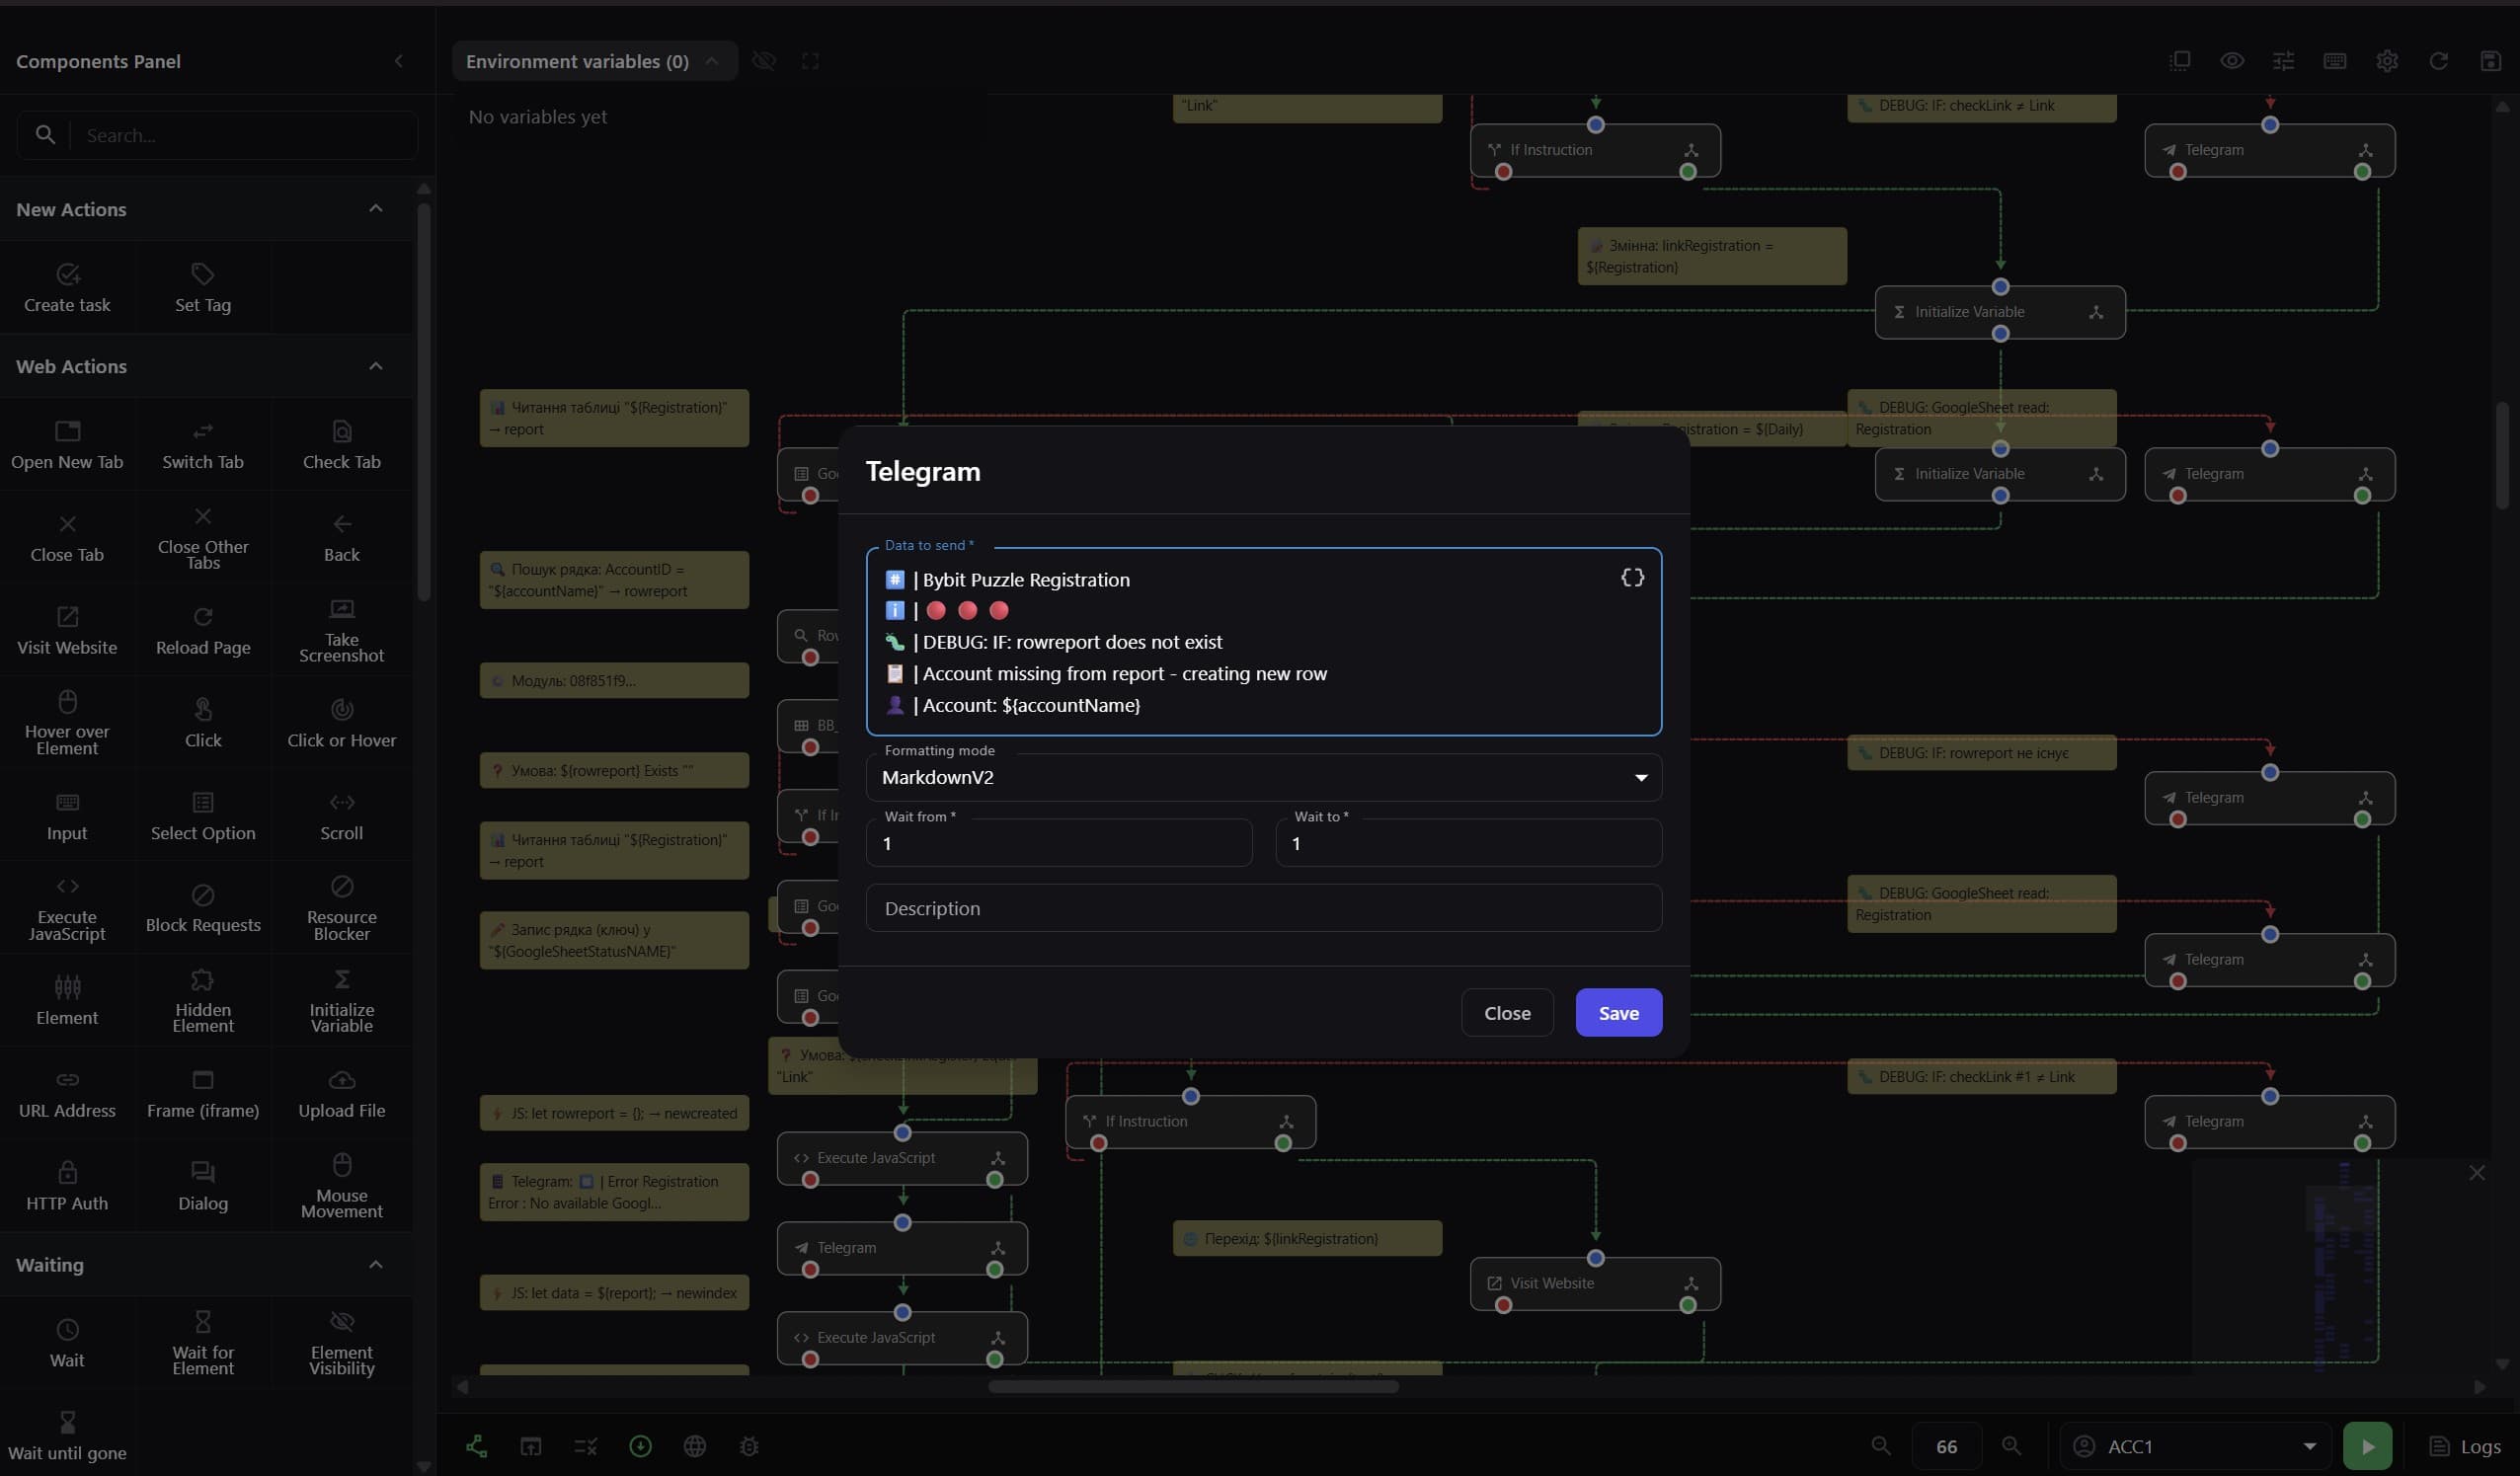Pick the Click or Hover action
2520x1476 pixels.
pos(341,723)
